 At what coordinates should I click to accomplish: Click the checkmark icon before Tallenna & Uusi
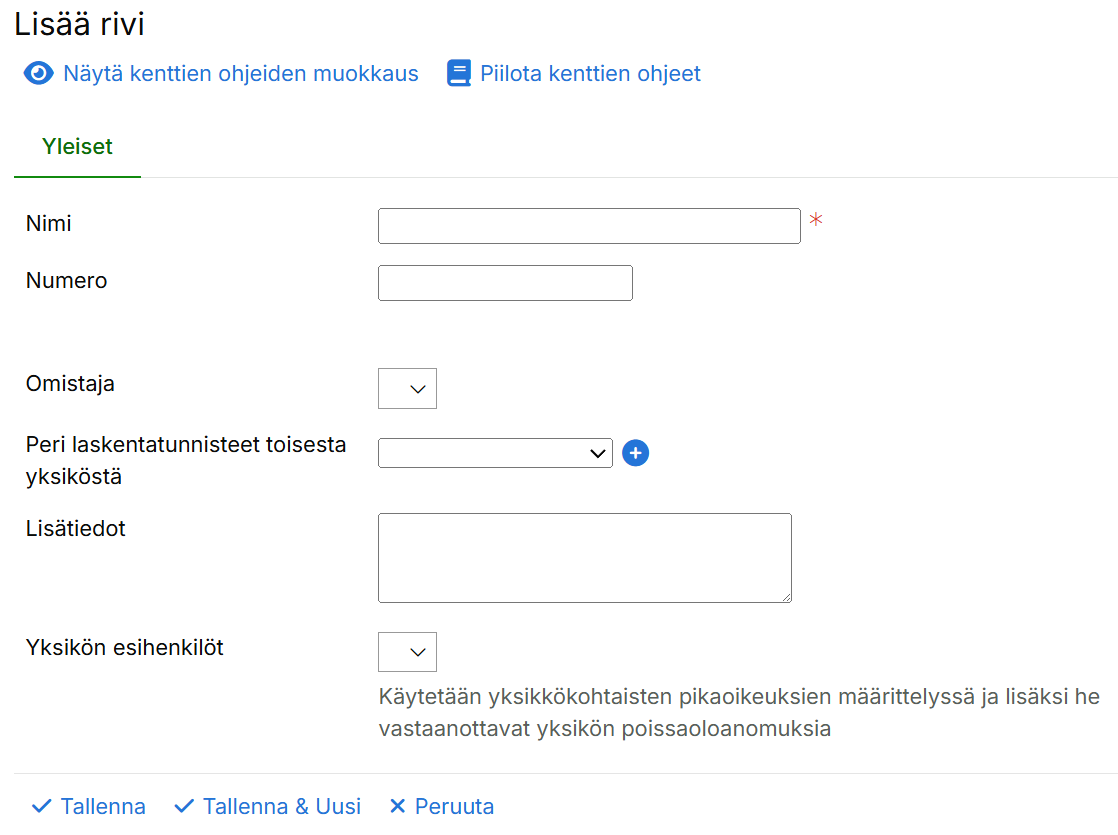pyautogui.click(x=183, y=806)
